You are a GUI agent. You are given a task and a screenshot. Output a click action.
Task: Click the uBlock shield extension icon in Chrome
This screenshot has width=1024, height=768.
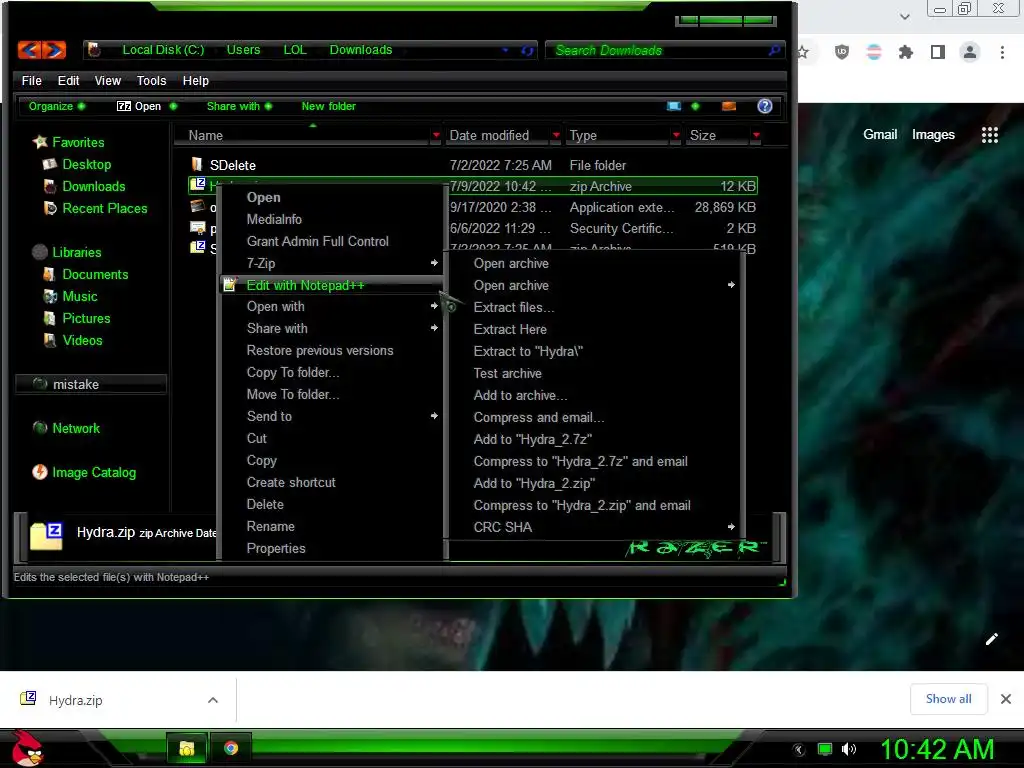(x=842, y=52)
